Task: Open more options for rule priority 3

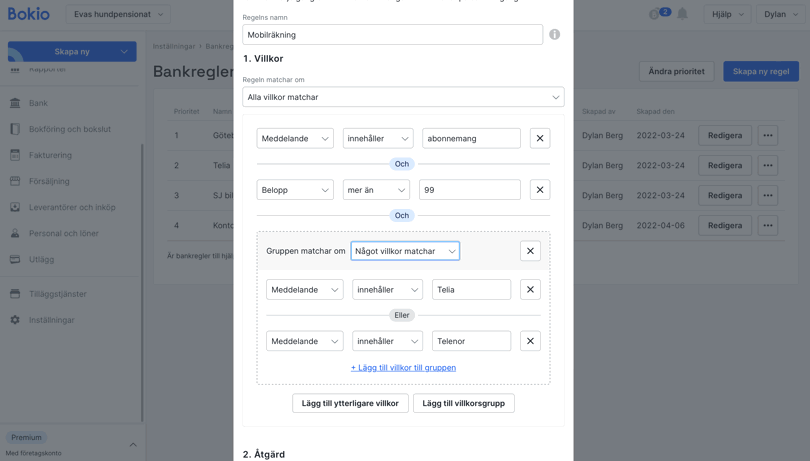Action: [x=768, y=195]
